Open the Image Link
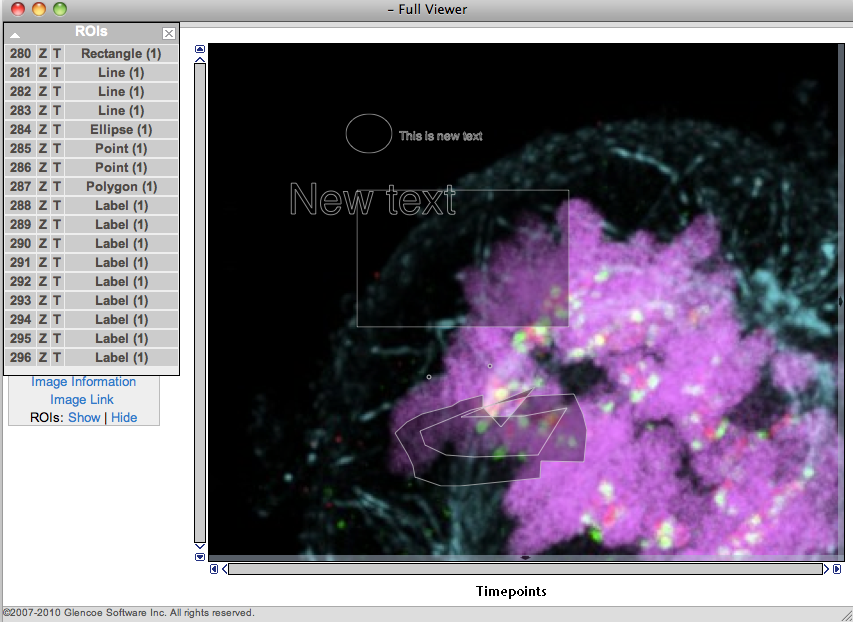 (82, 400)
